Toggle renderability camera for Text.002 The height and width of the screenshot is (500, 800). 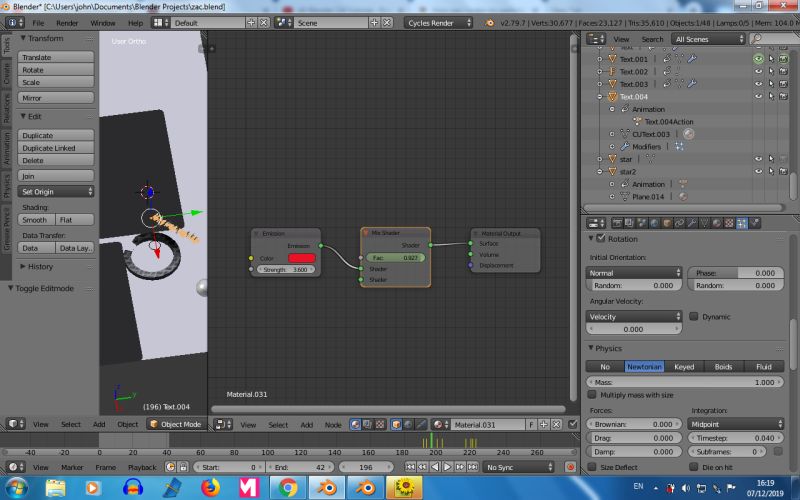[x=783, y=71]
